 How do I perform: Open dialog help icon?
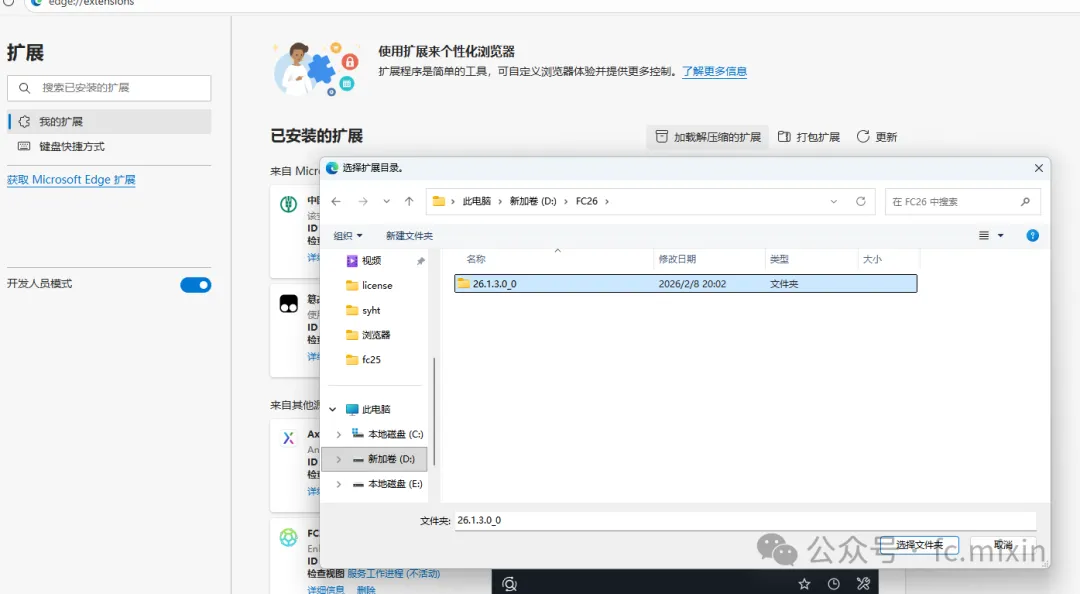[x=1032, y=236]
